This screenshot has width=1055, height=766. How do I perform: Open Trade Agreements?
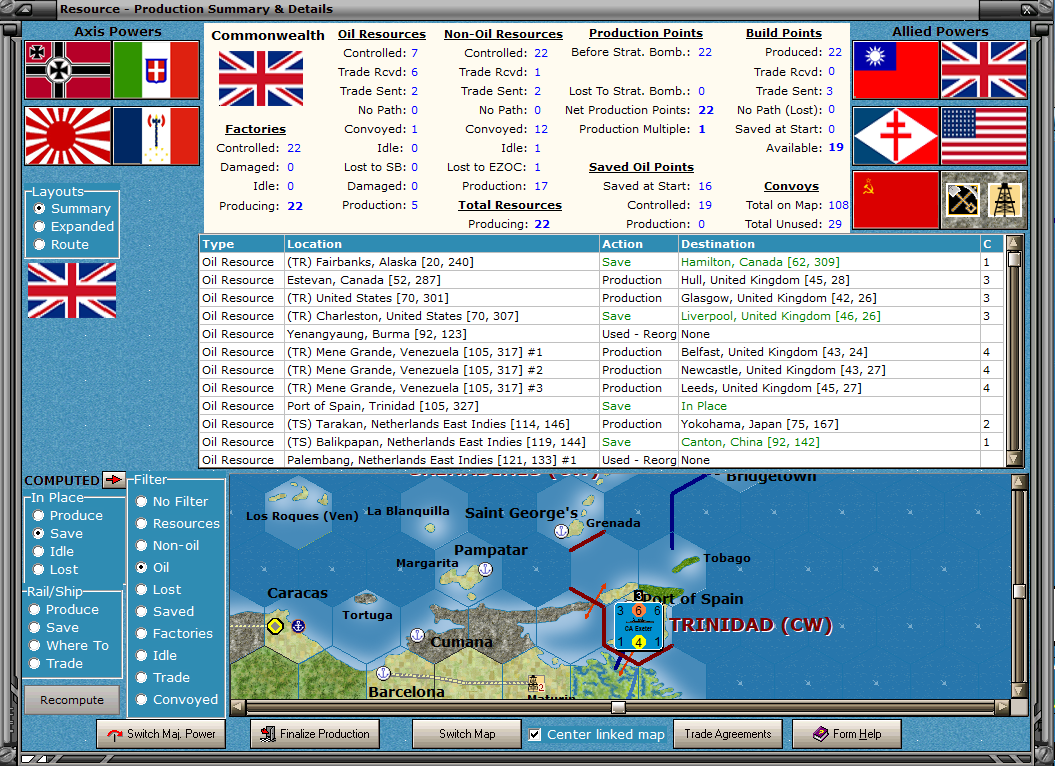pyautogui.click(x=728, y=734)
